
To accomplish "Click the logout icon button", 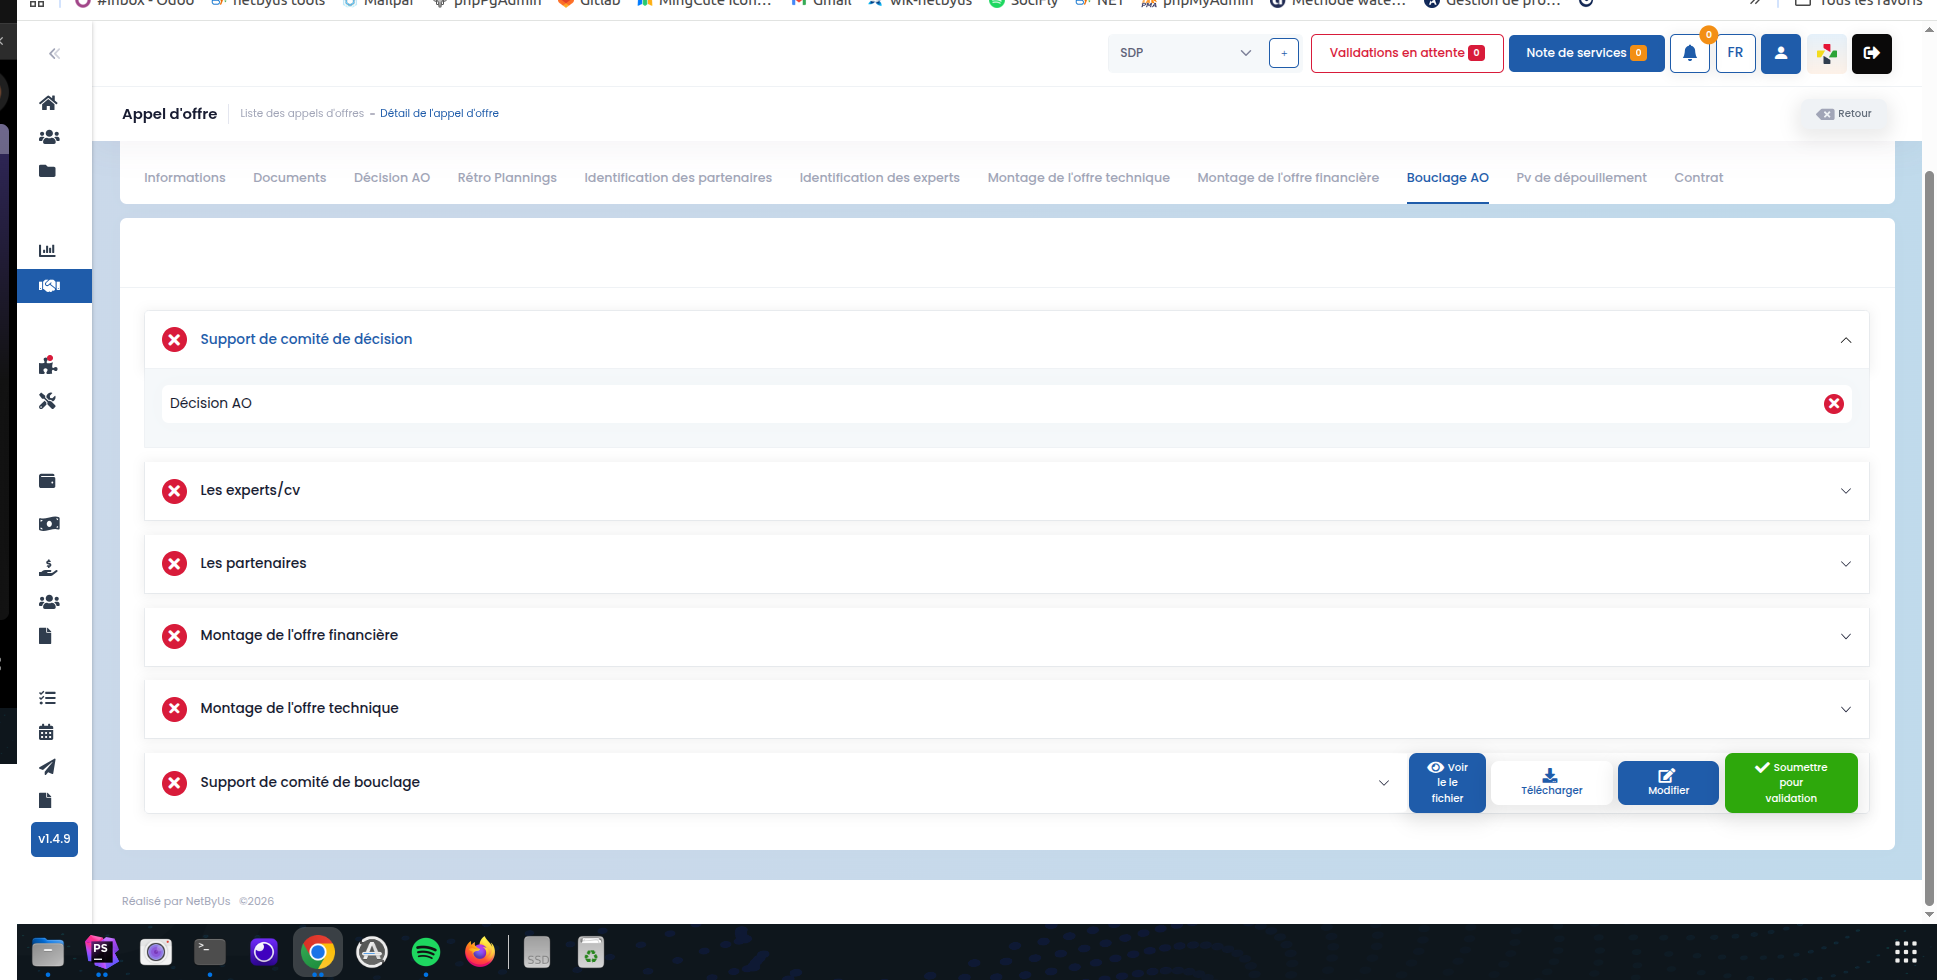I will click(x=1871, y=54).
